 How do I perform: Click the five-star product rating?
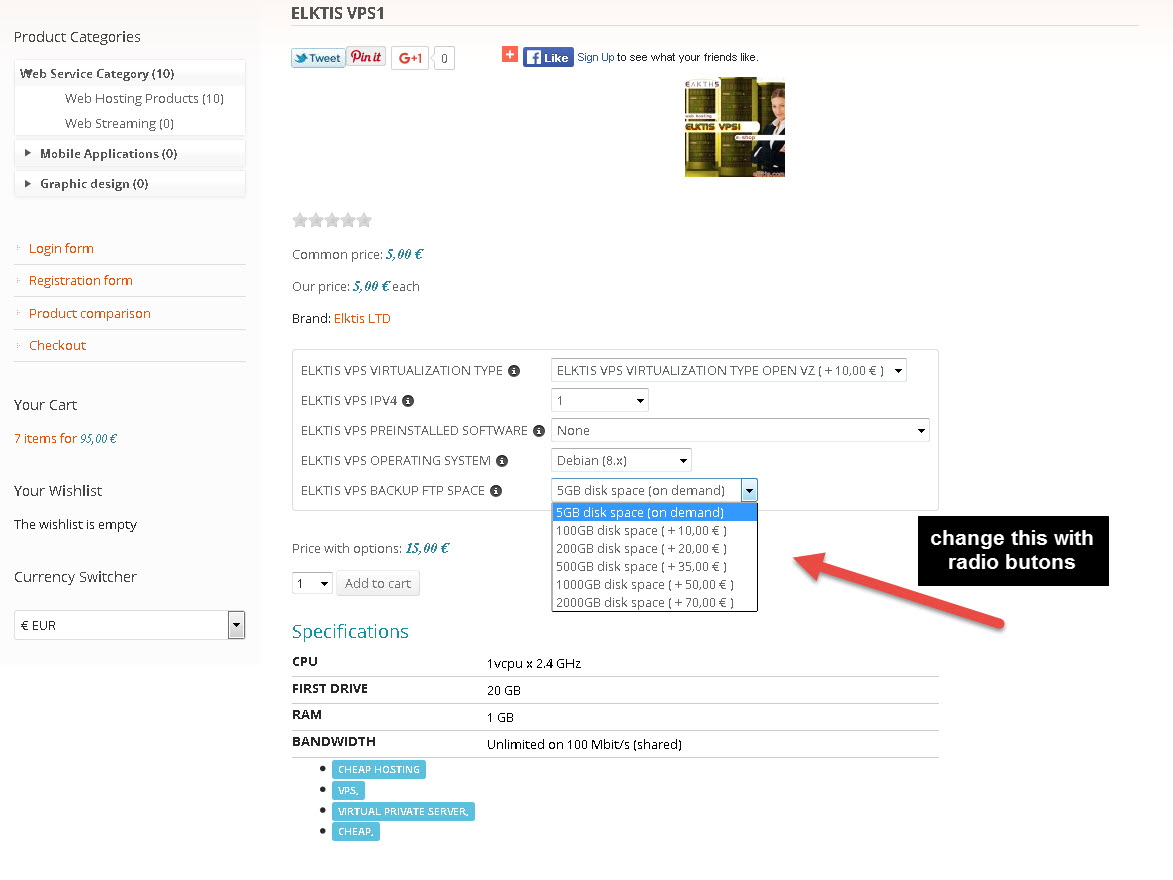pyautogui.click(x=331, y=220)
